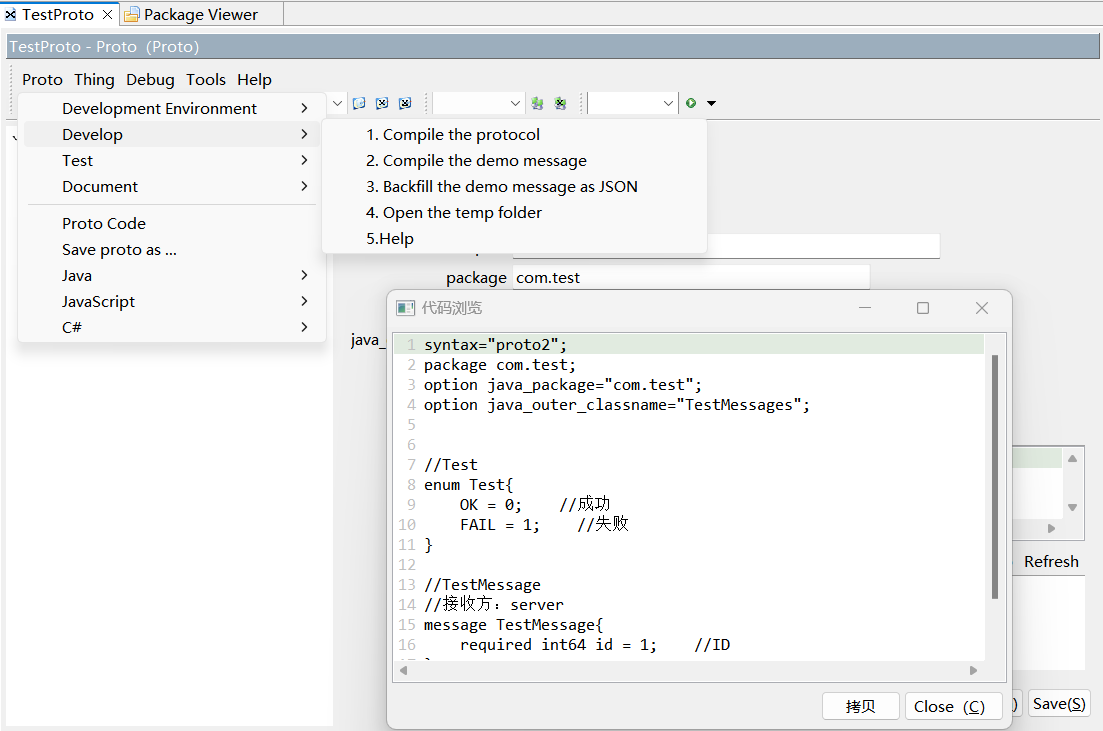Click the first blue window toolbar icon

pos(359,103)
